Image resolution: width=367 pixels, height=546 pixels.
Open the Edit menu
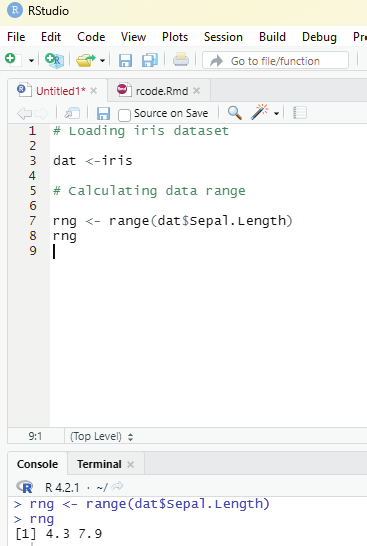coord(51,37)
